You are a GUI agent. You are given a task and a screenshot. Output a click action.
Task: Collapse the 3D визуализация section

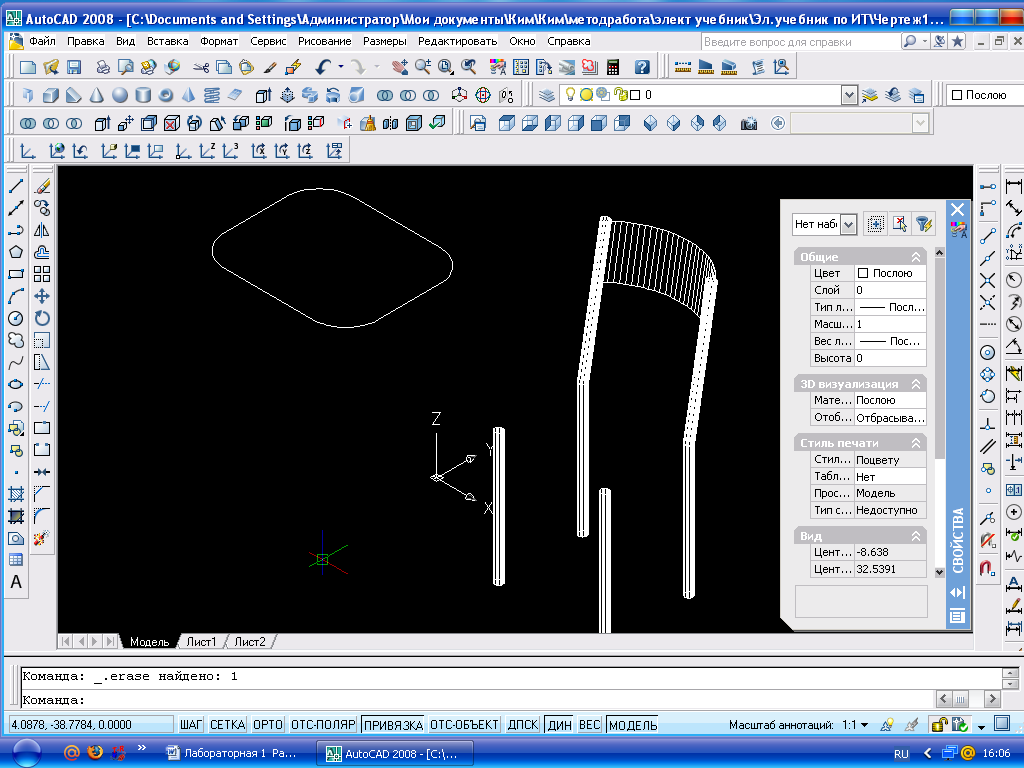pos(916,384)
